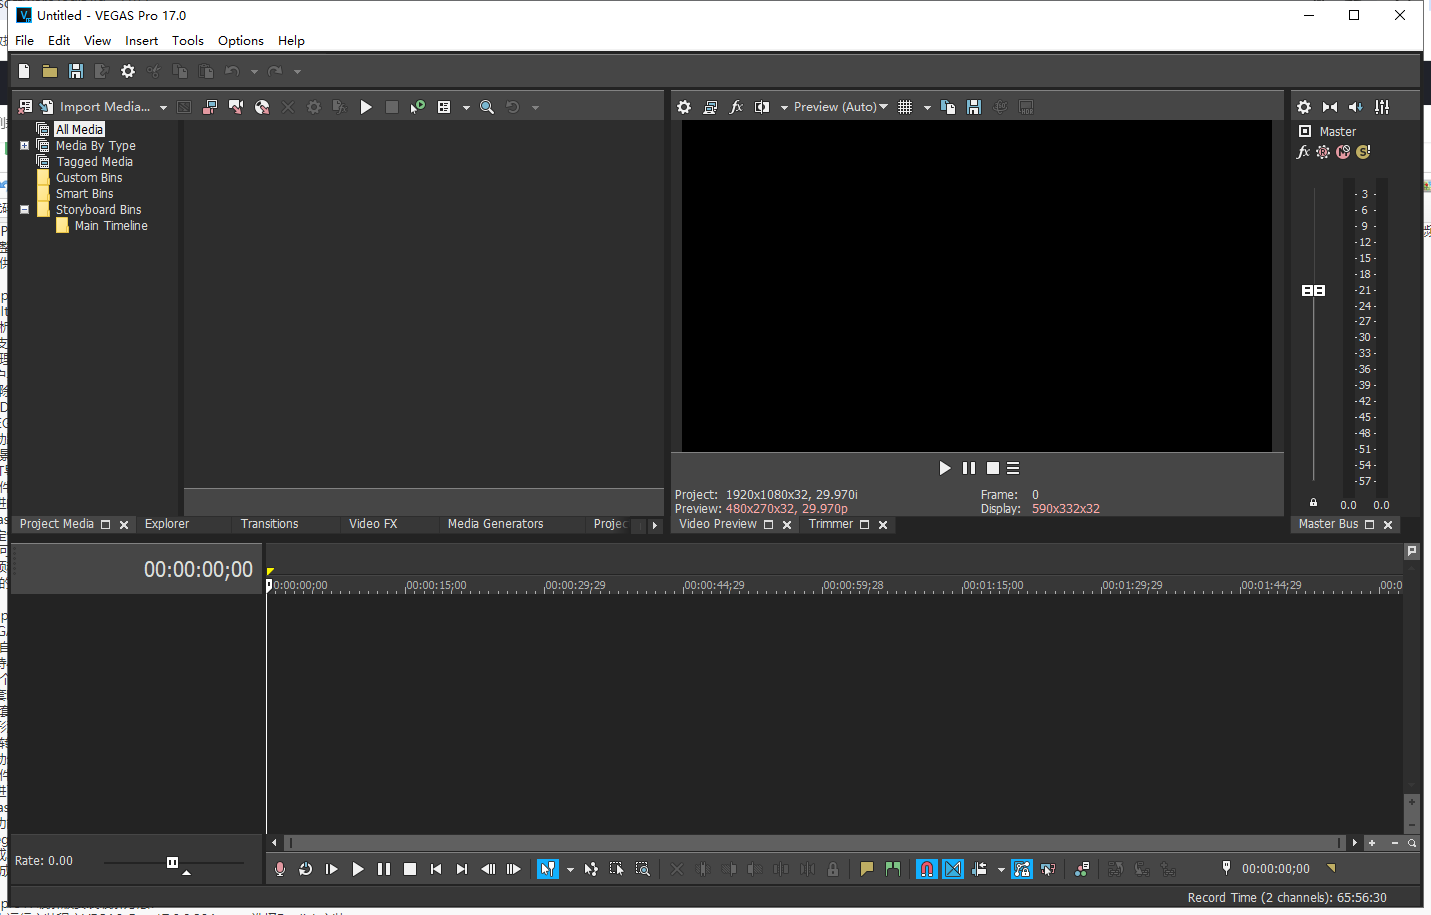Viewport: 1431px width, 915px height.
Task: Toggle Enable Snapping magnet
Action: [x=927, y=869]
